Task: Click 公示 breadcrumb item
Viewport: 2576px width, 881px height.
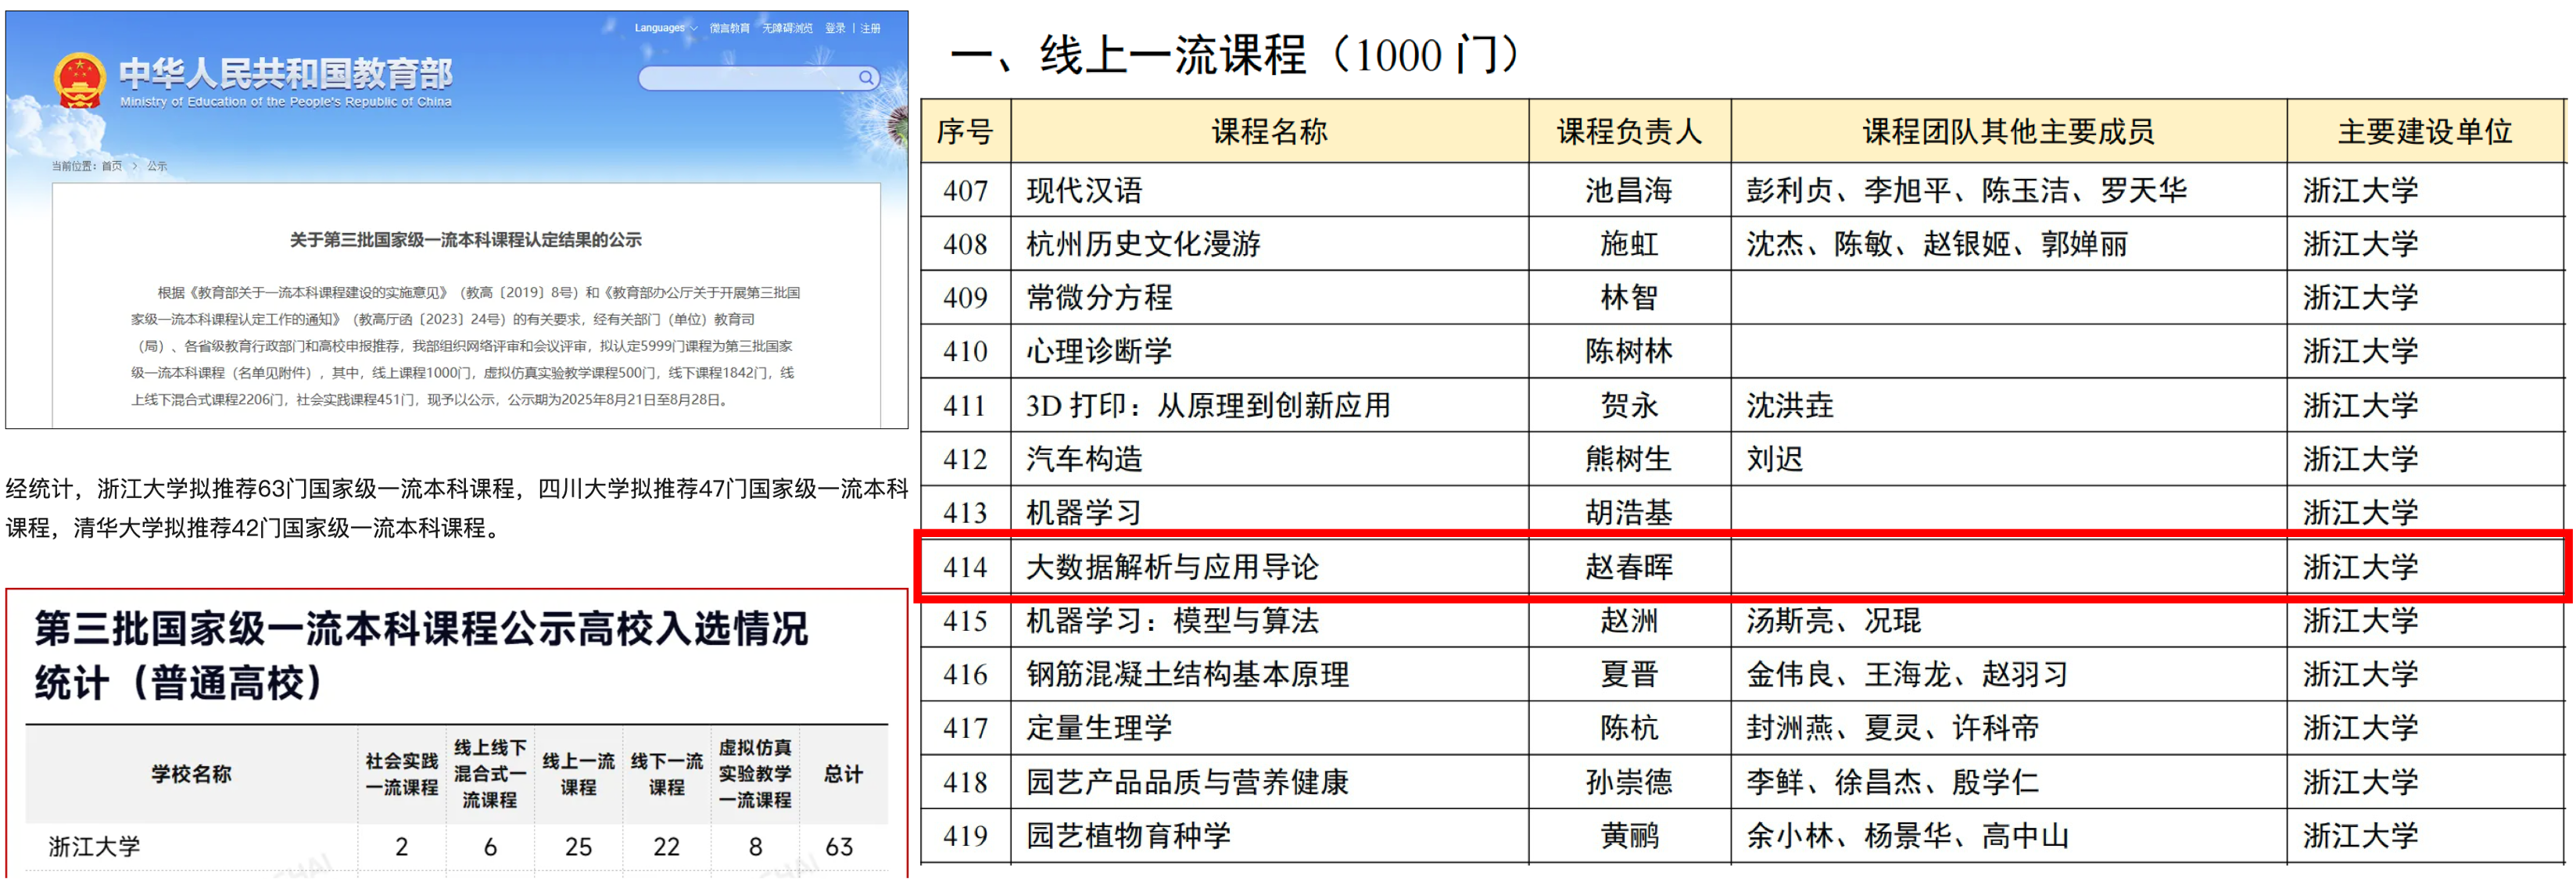Action: click(157, 166)
